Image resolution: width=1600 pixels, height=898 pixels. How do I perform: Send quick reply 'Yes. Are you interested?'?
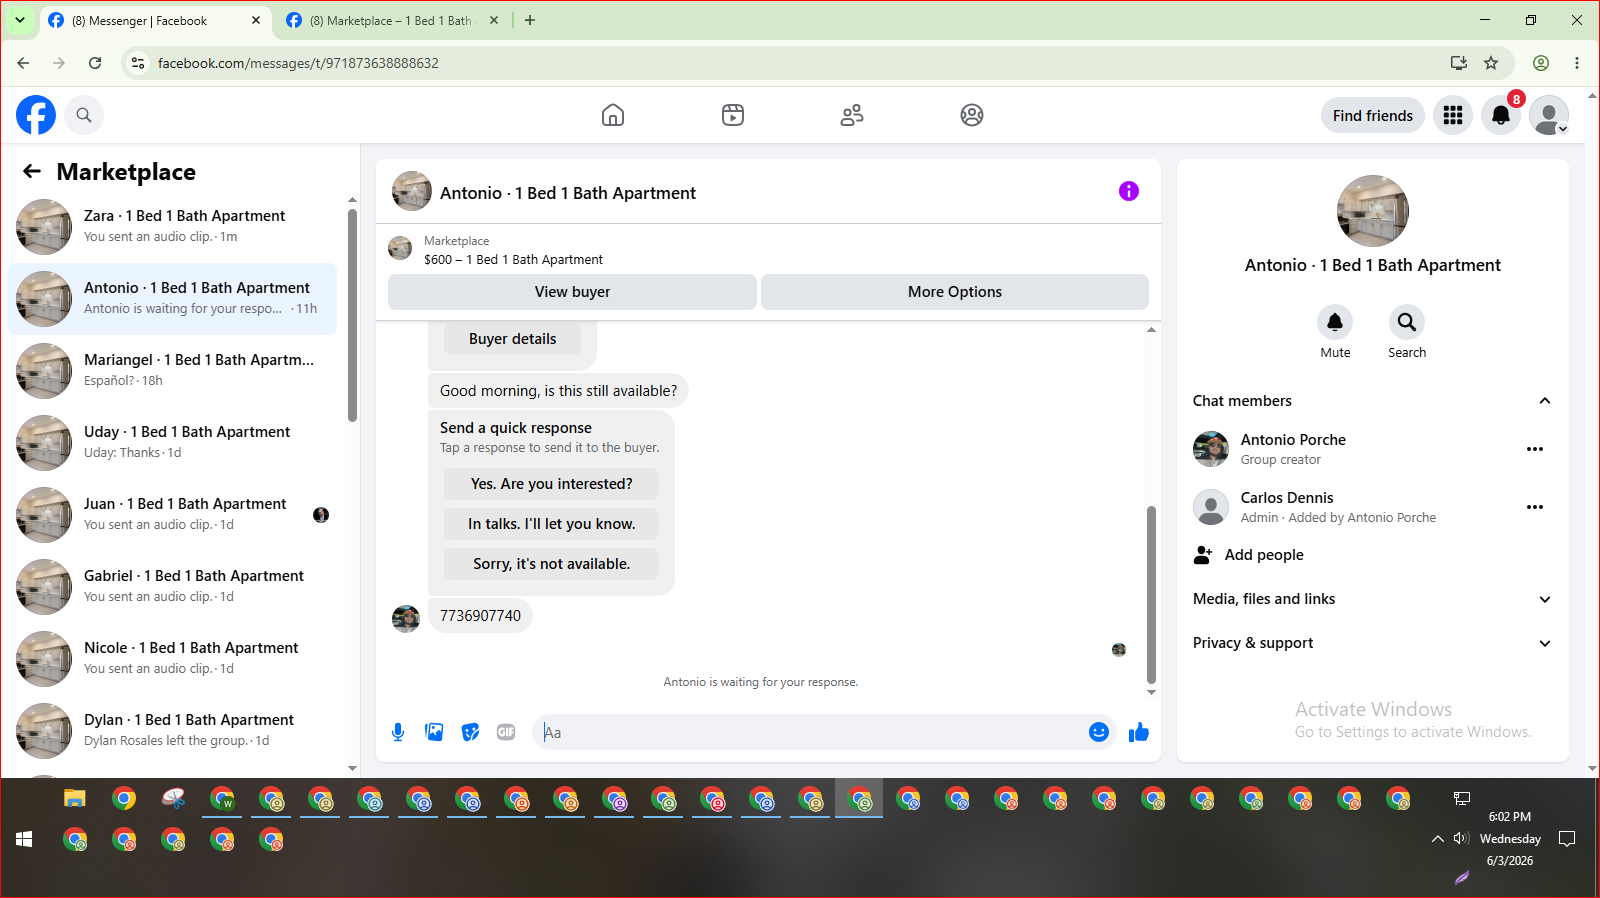(552, 484)
